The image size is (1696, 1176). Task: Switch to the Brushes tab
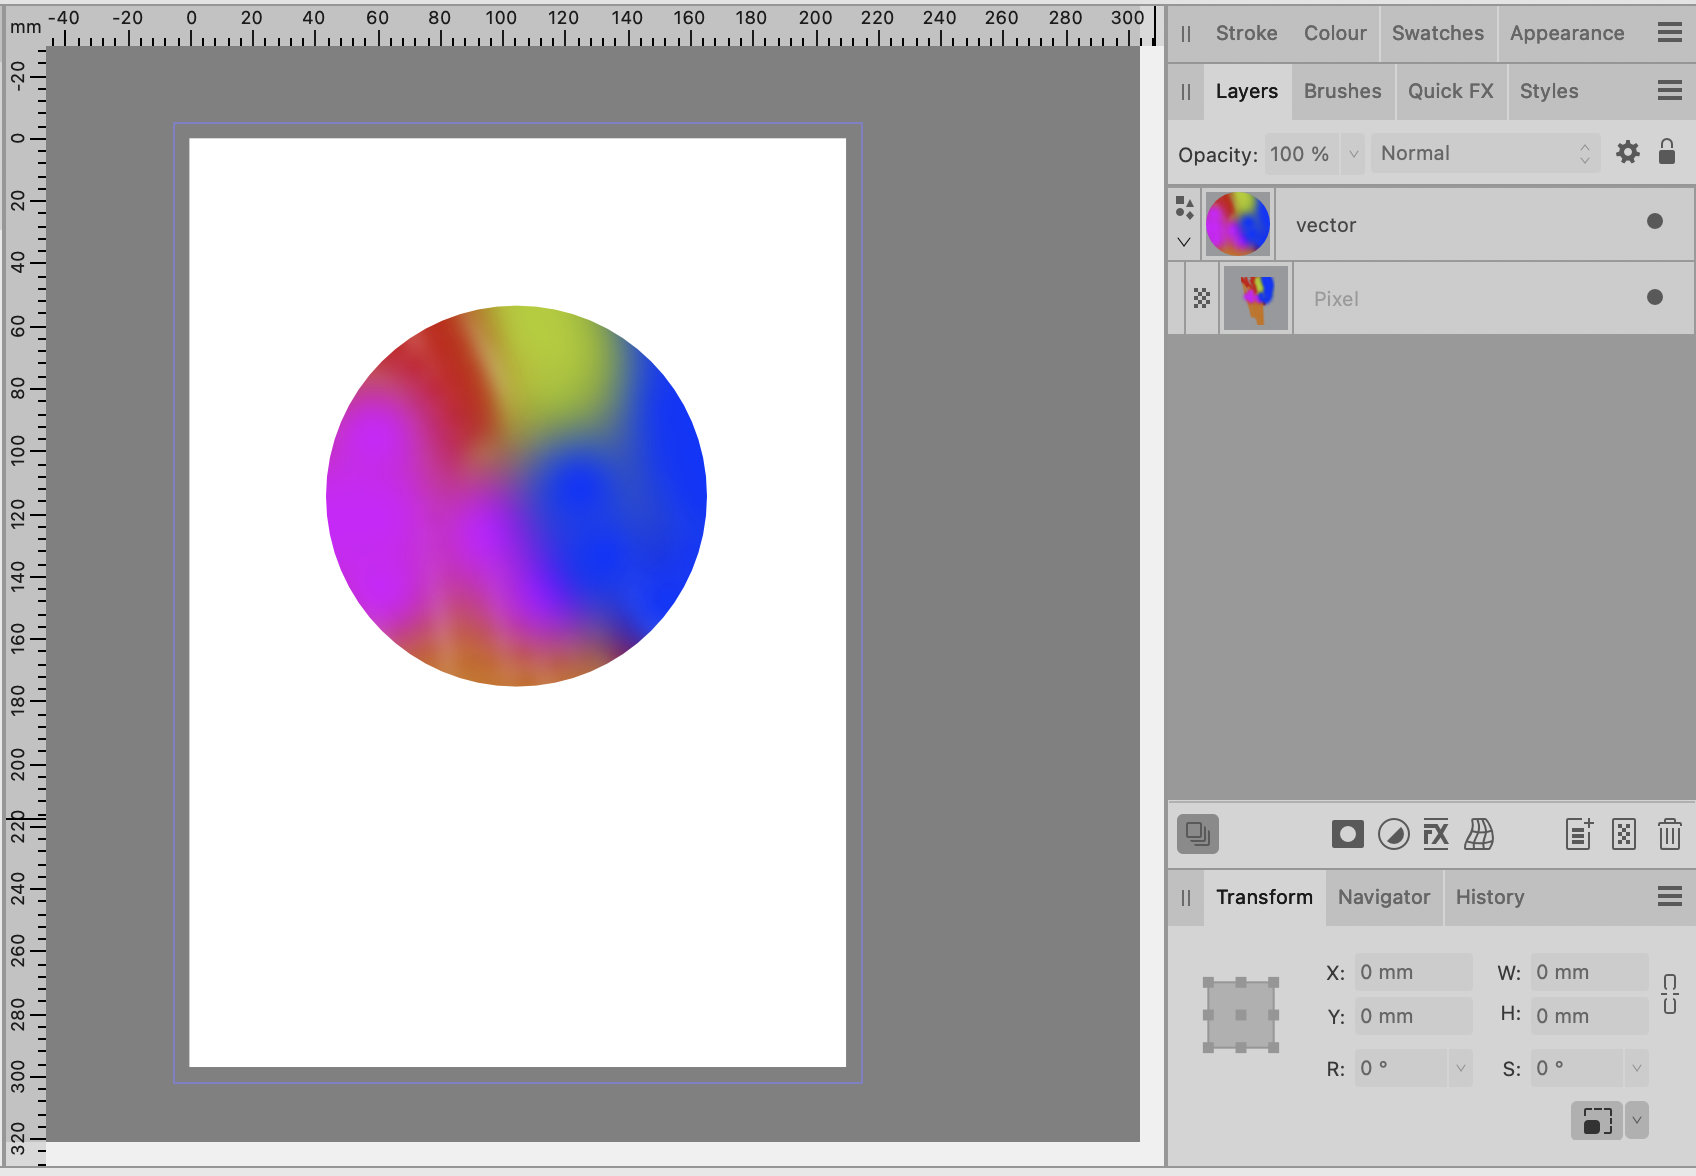(1343, 91)
